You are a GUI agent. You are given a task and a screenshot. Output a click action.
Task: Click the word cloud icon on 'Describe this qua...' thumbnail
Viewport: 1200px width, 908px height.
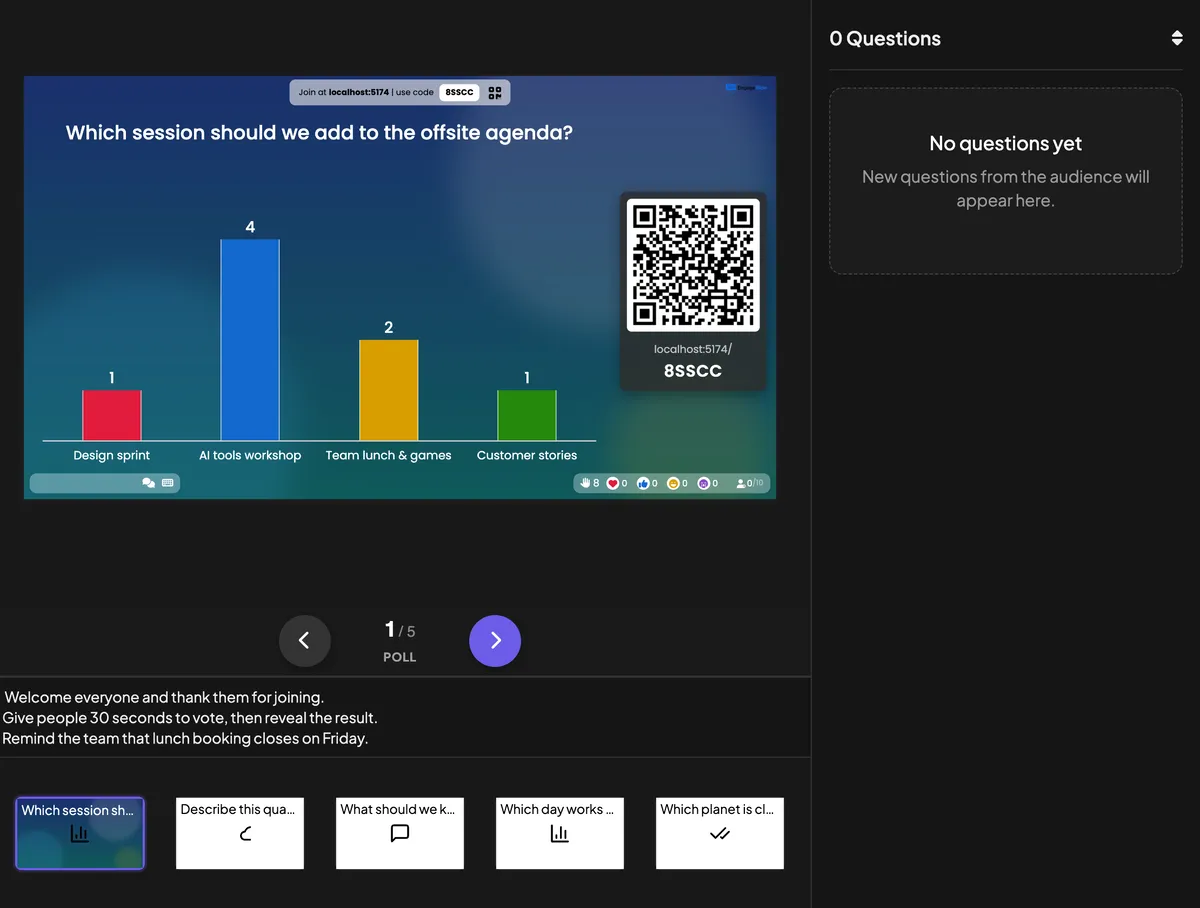point(246,833)
